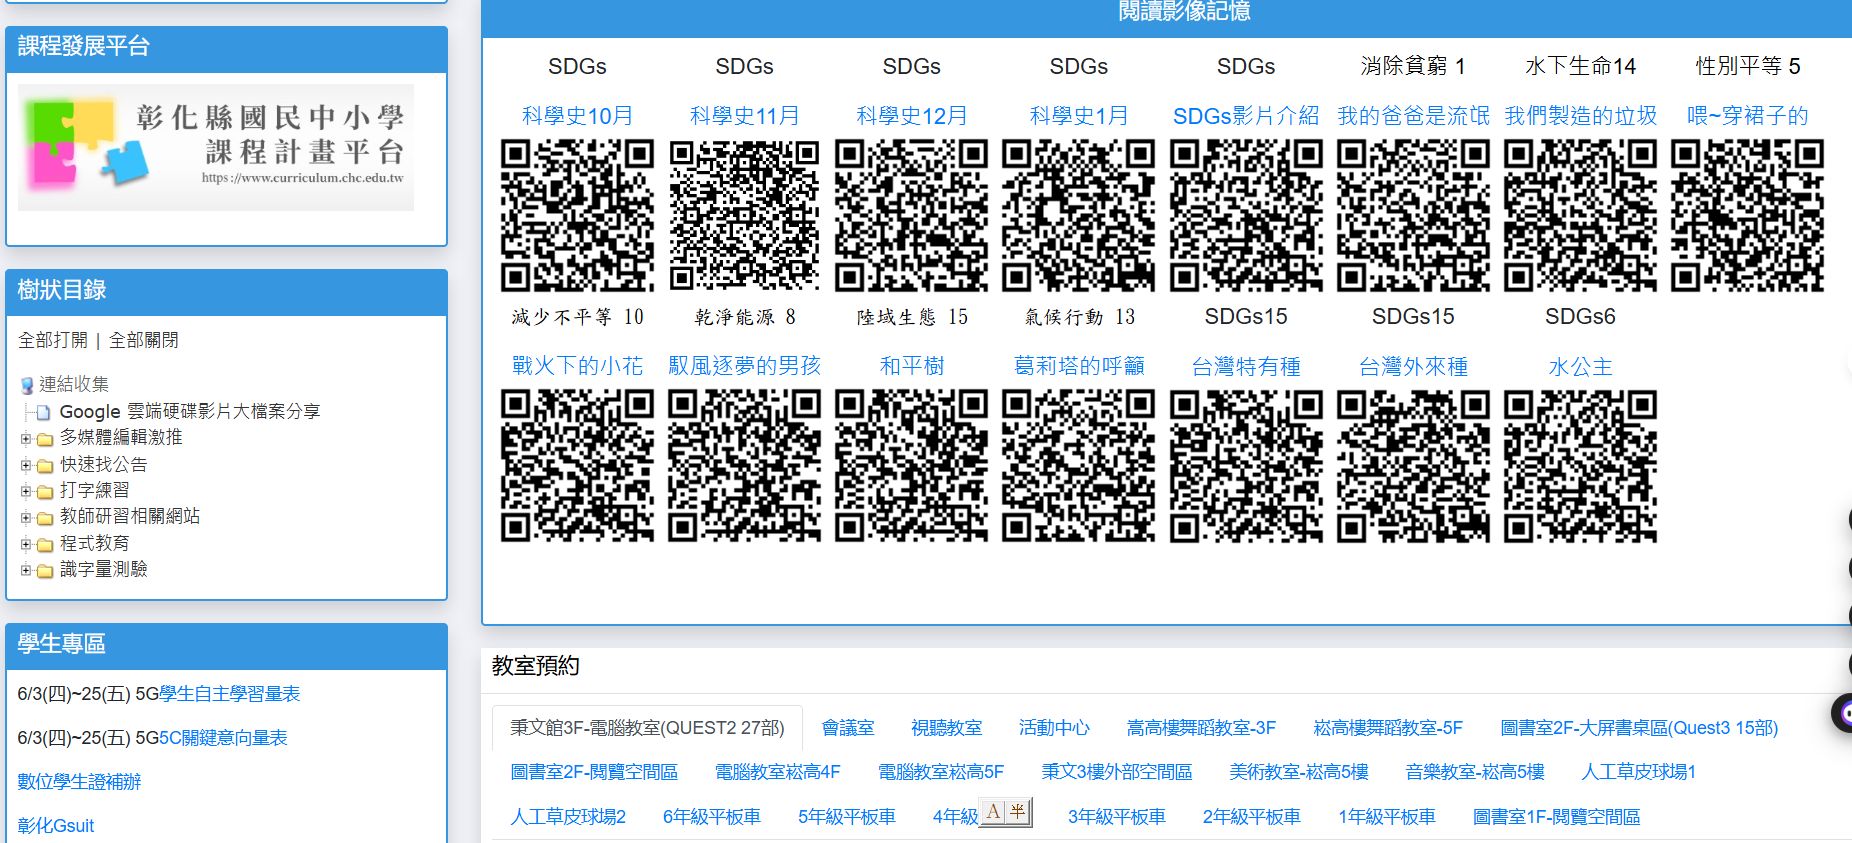Click 全部關閉 to collapse the tree
This screenshot has height=843, width=1852.
click(143, 340)
